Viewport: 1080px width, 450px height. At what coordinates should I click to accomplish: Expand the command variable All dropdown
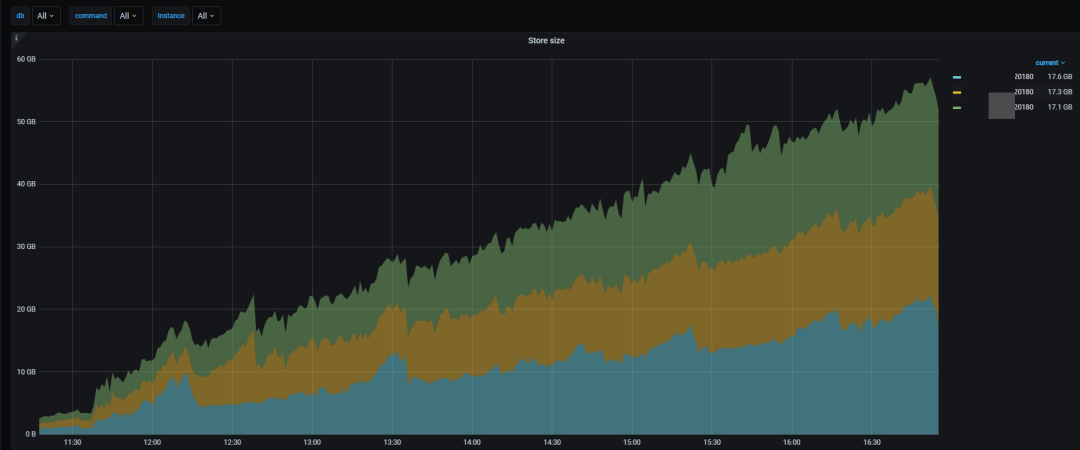[x=129, y=15]
